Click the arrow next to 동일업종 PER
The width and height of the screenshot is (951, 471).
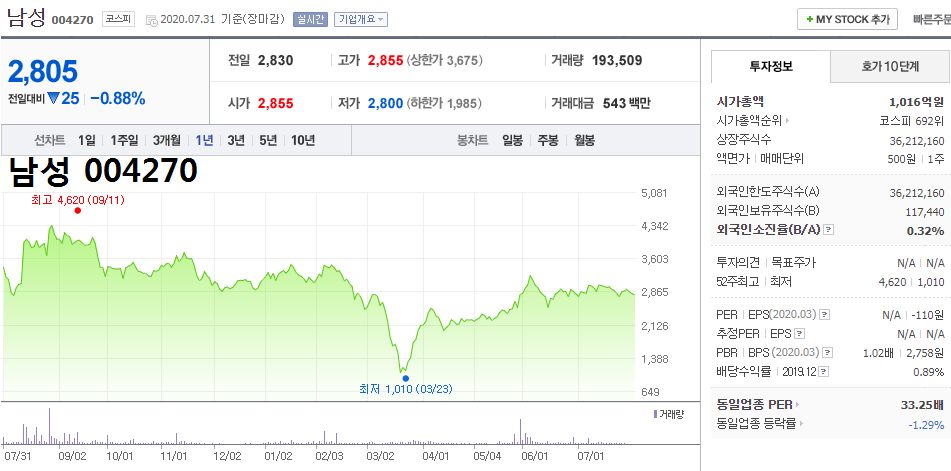click(797, 404)
